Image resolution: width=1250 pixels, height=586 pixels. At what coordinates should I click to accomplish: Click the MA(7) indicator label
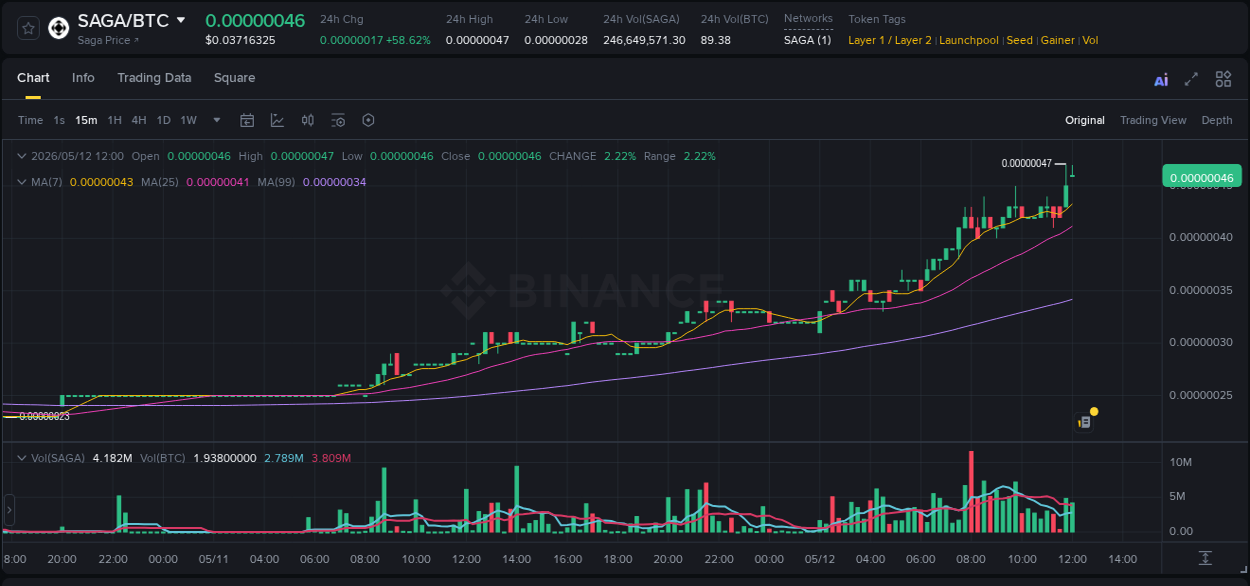point(47,182)
